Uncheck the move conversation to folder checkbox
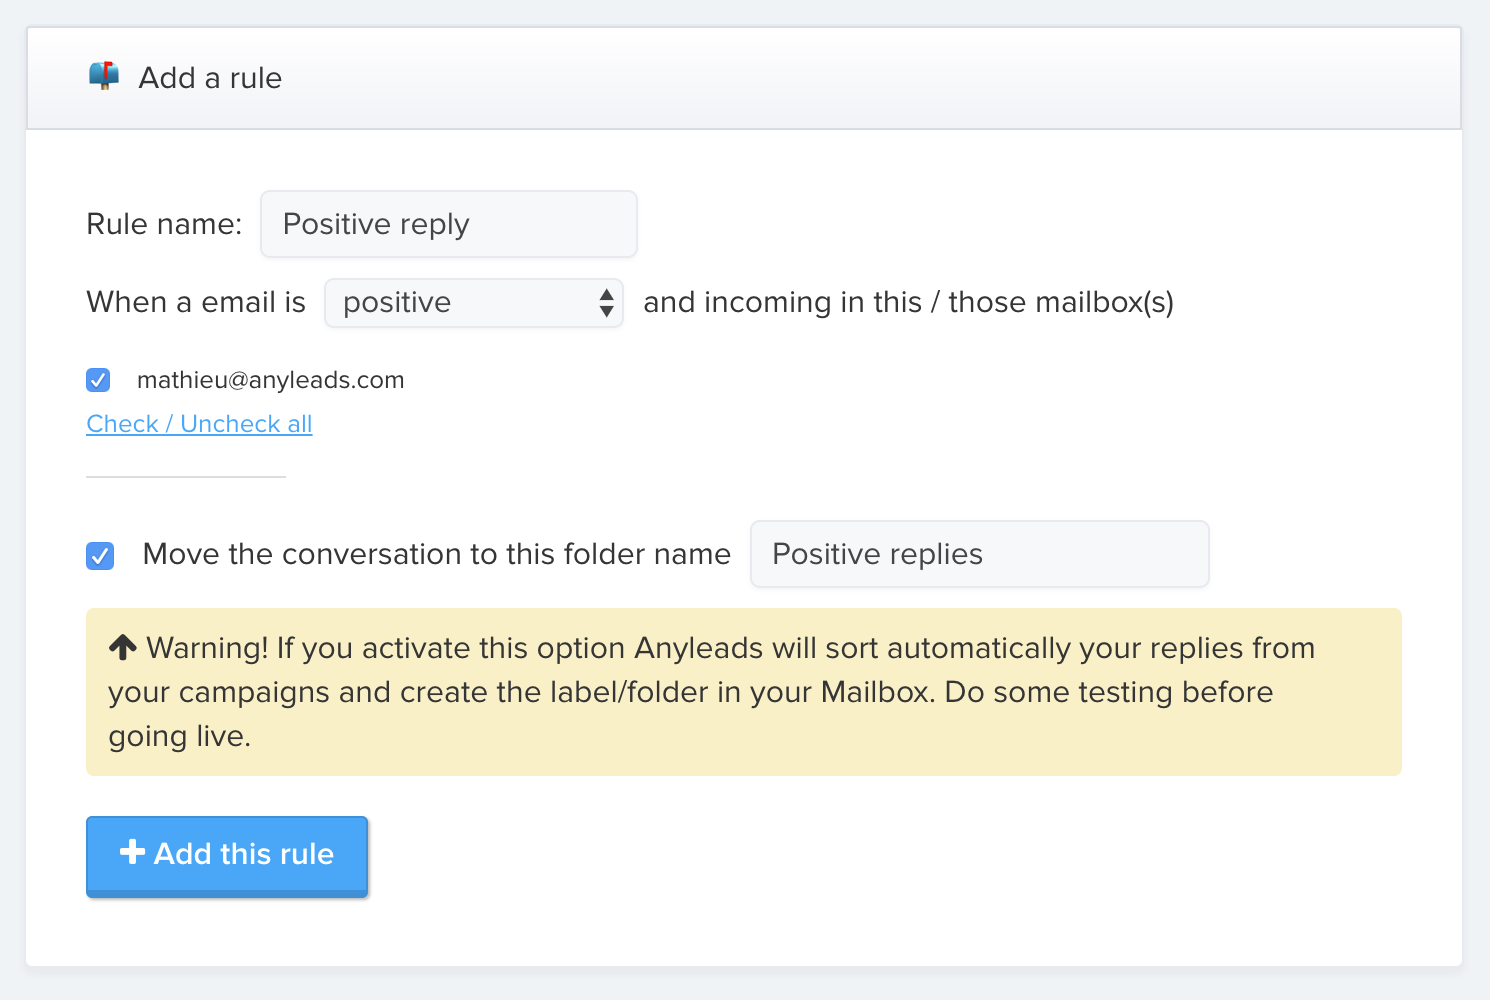1490x1000 pixels. [x=100, y=555]
